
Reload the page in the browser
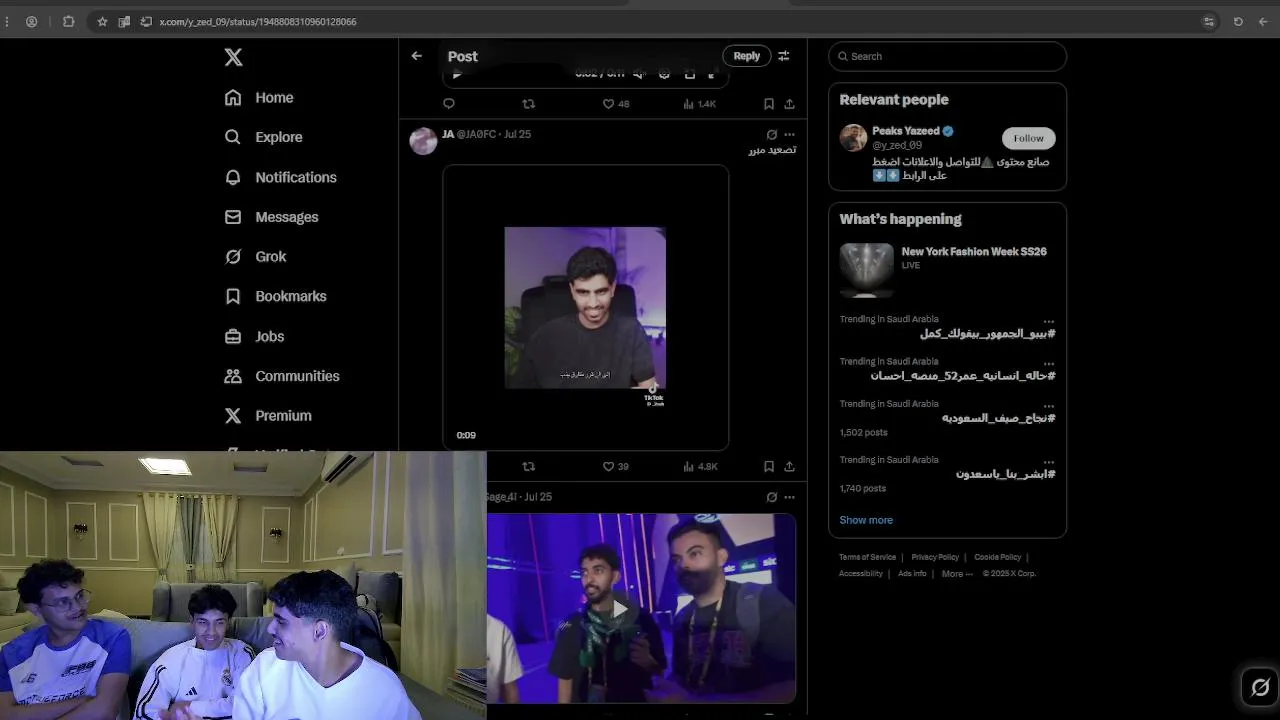point(1238,21)
